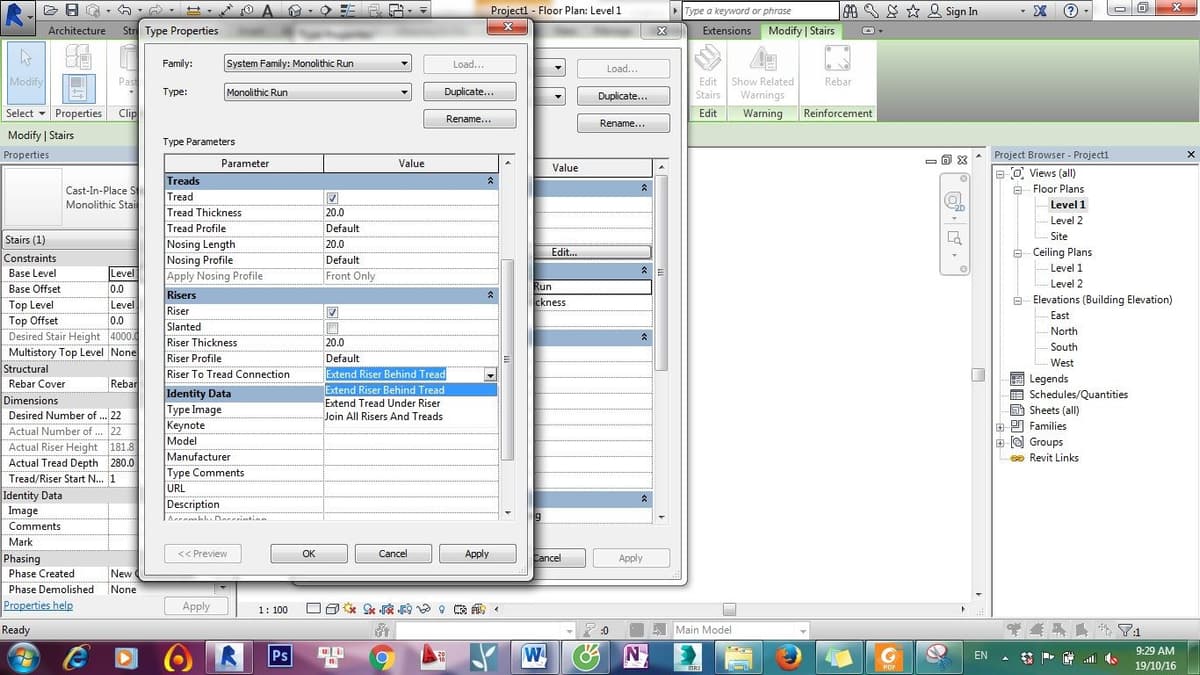Open the Site floor plan view
The height and width of the screenshot is (675, 1200).
click(x=1059, y=236)
